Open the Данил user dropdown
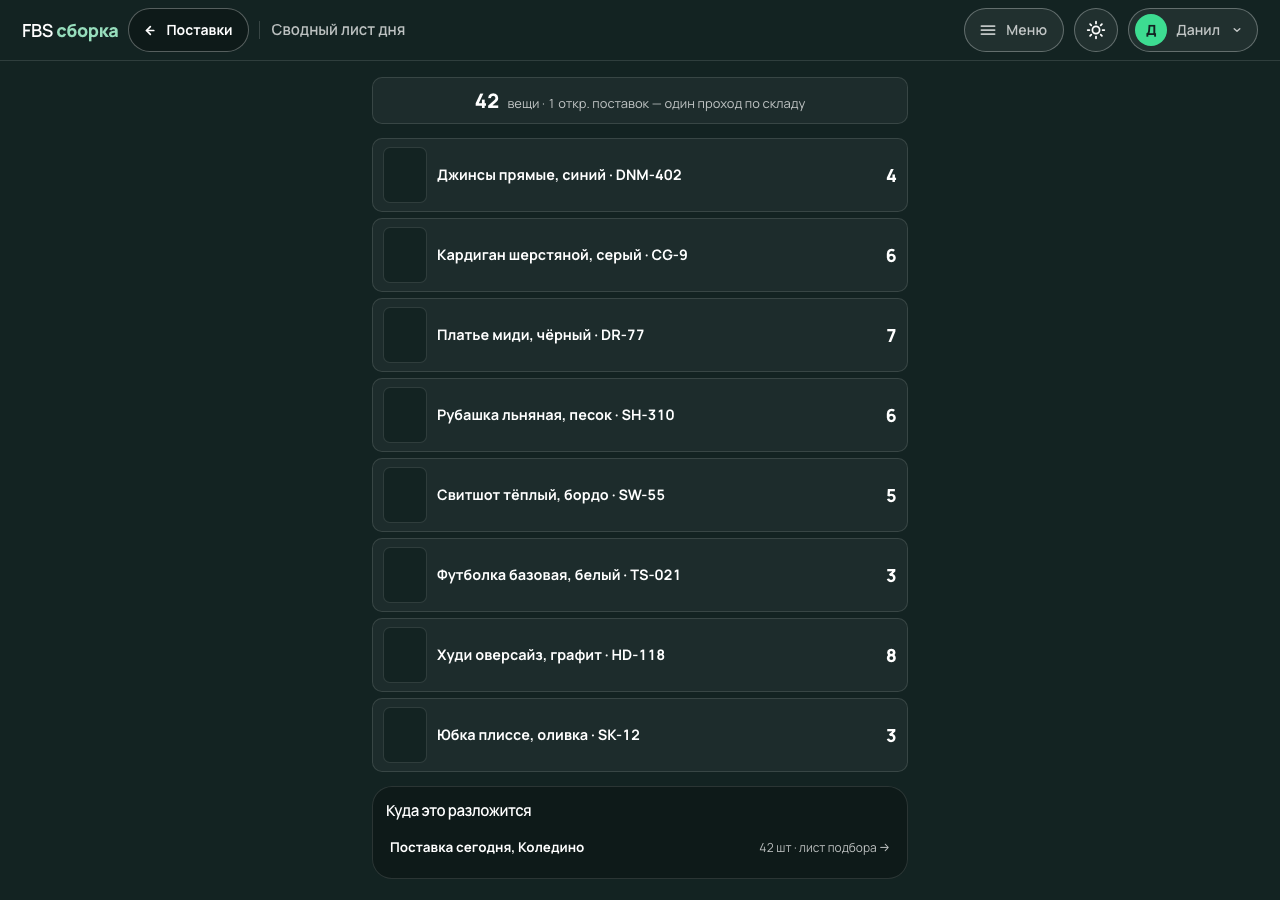The width and height of the screenshot is (1280, 900). coord(1193,30)
